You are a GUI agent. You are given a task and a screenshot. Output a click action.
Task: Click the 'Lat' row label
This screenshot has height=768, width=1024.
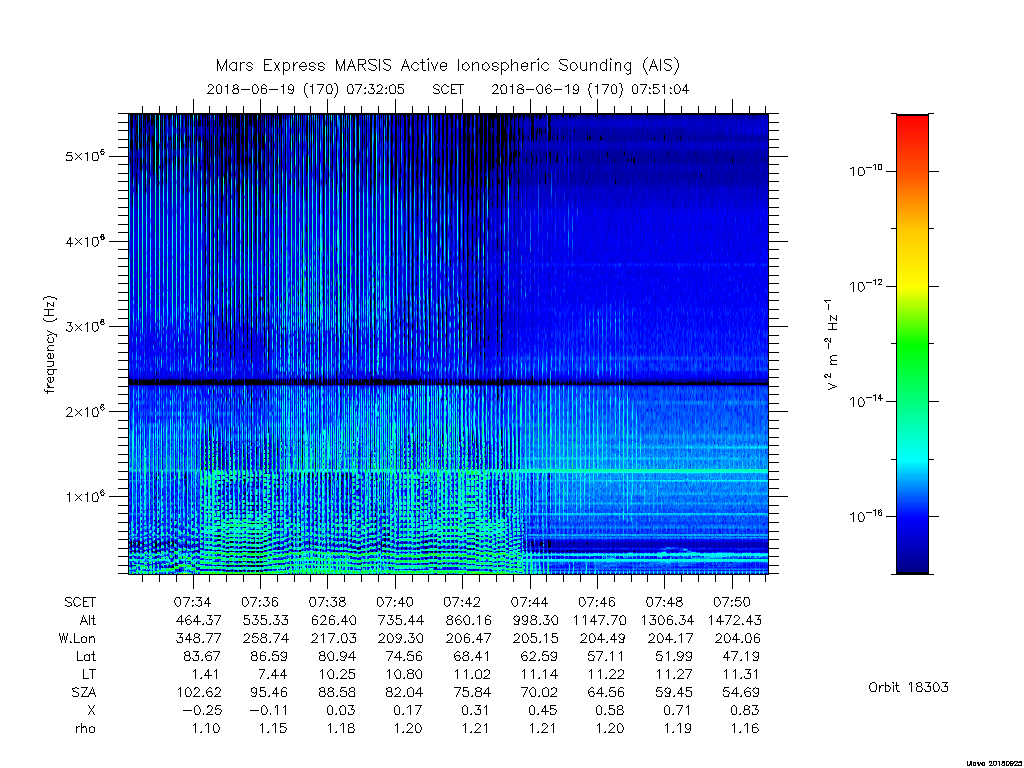click(x=86, y=656)
